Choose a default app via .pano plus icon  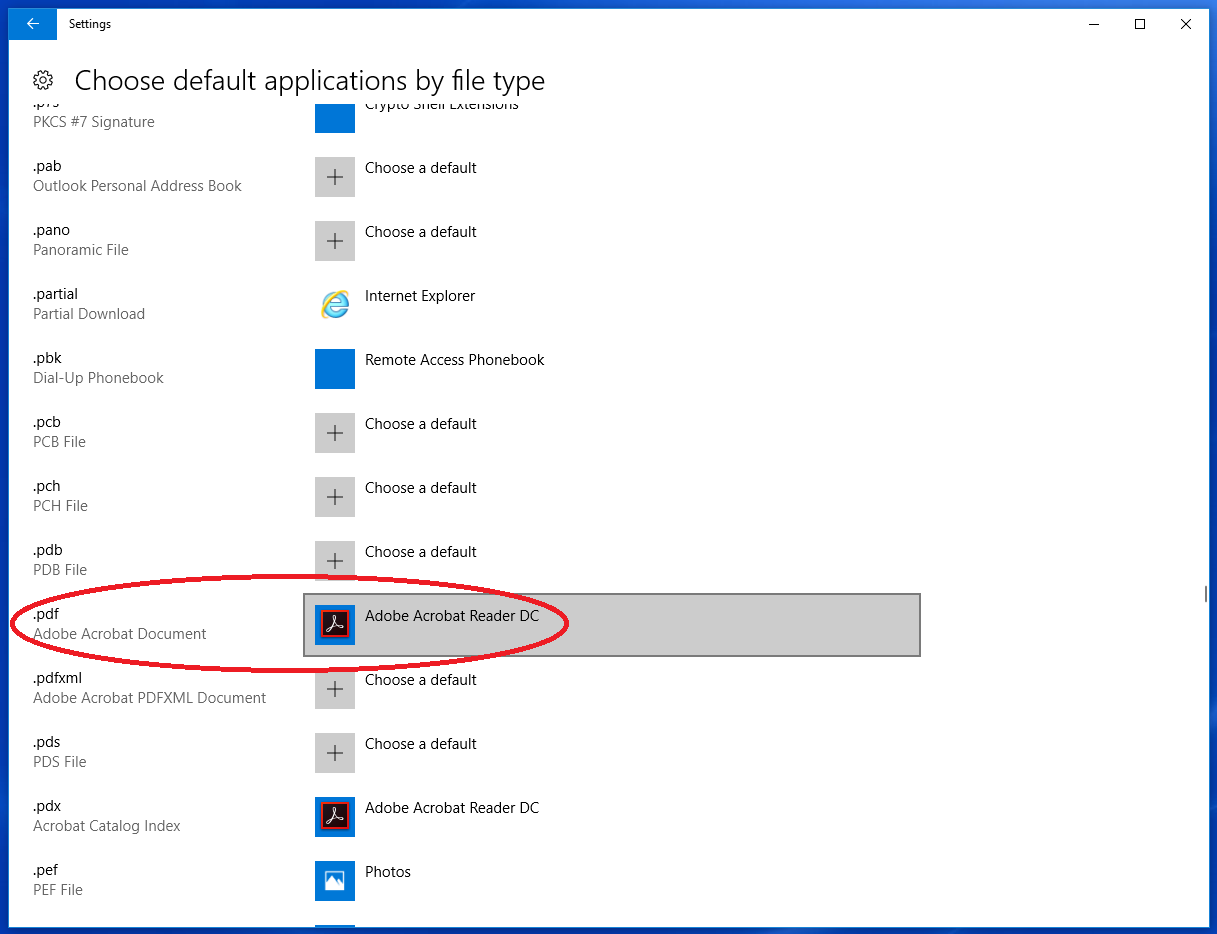tap(335, 241)
